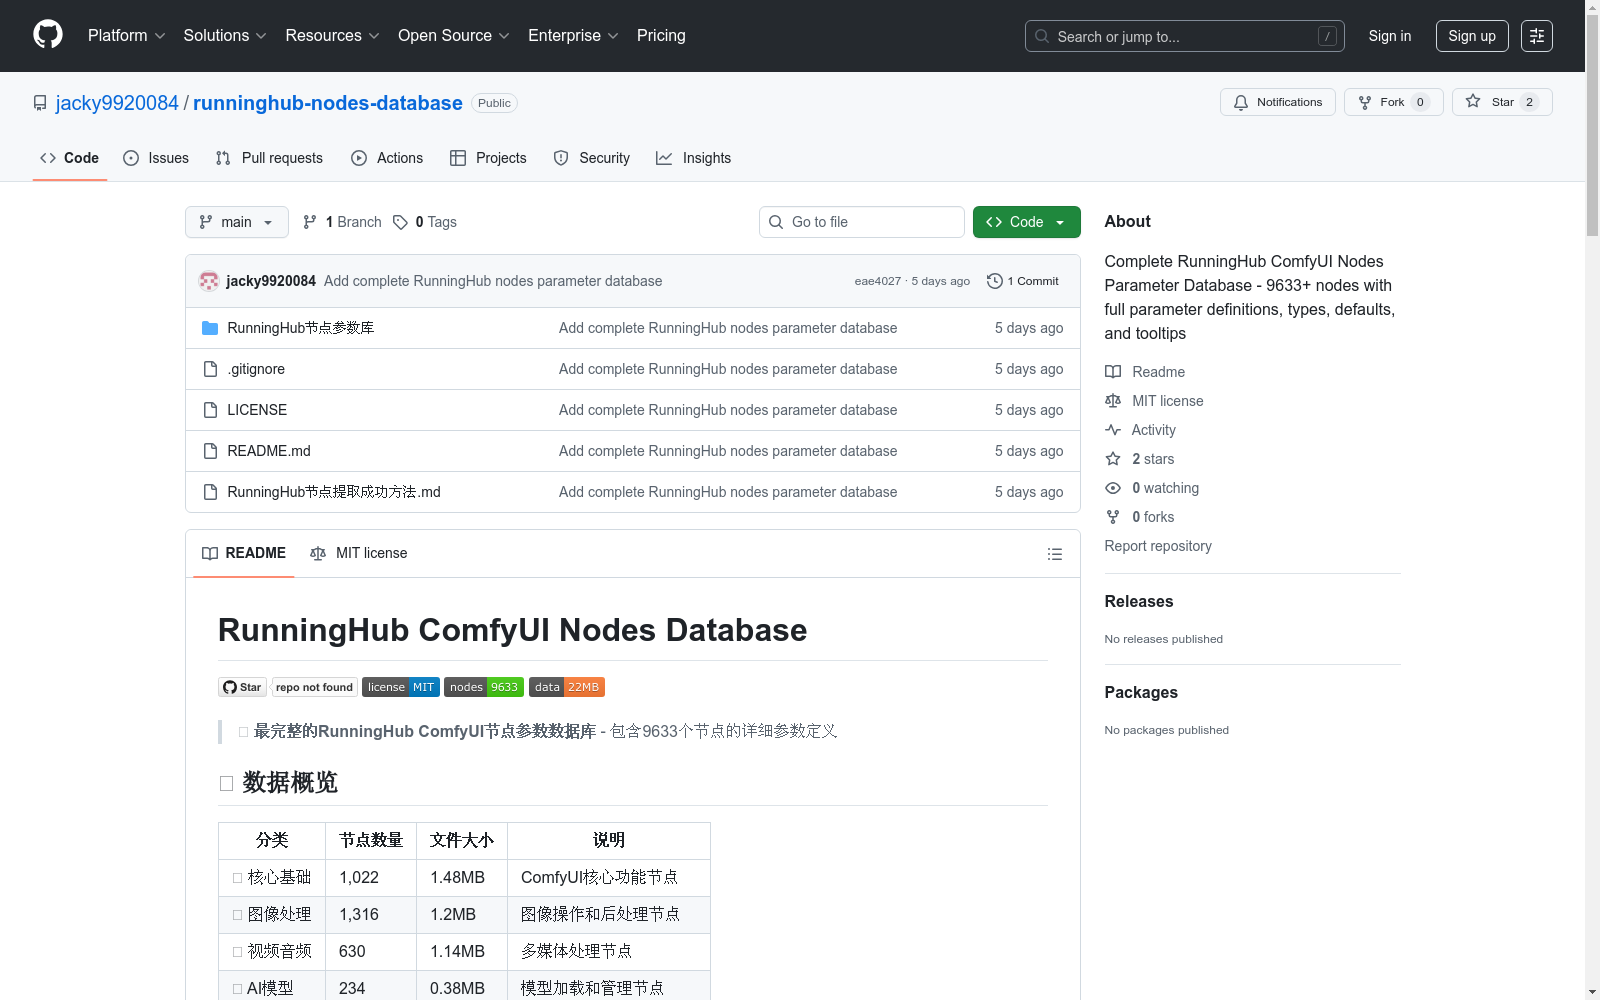Select the README tab in file viewer
This screenshot has width=1600, height=1000.
[x=244, y=553]
